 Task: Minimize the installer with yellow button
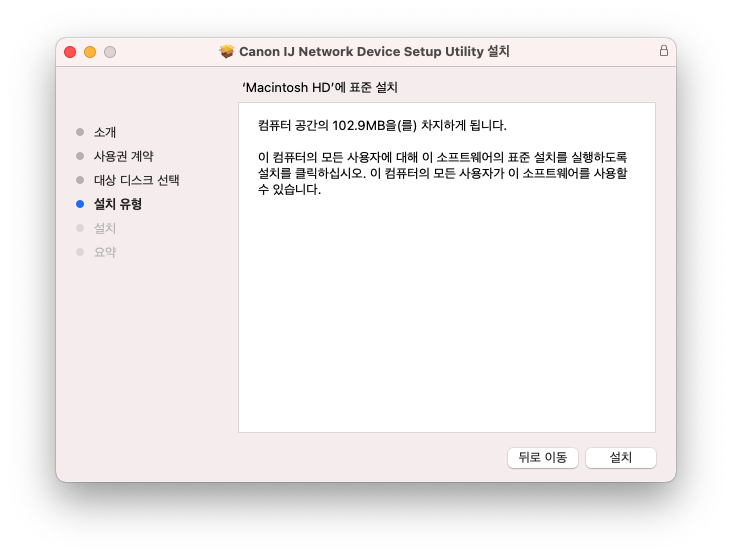pyautogui.click(x=90, y=52)
